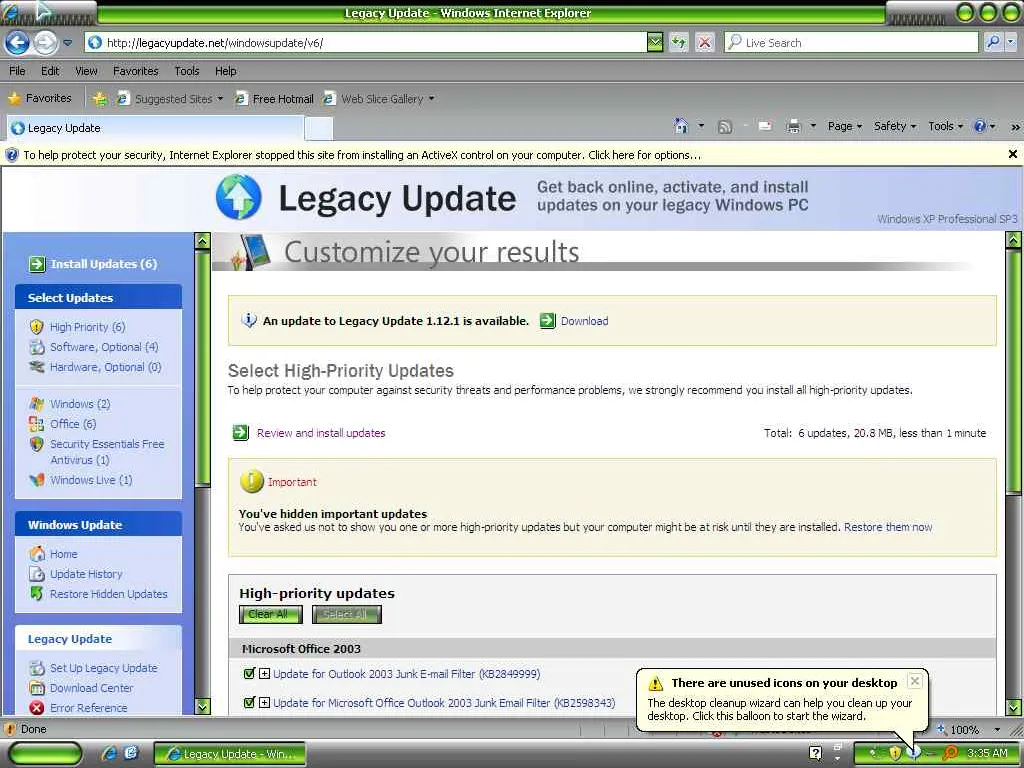Click the Office category icon in sidebar

click(37, 424)
